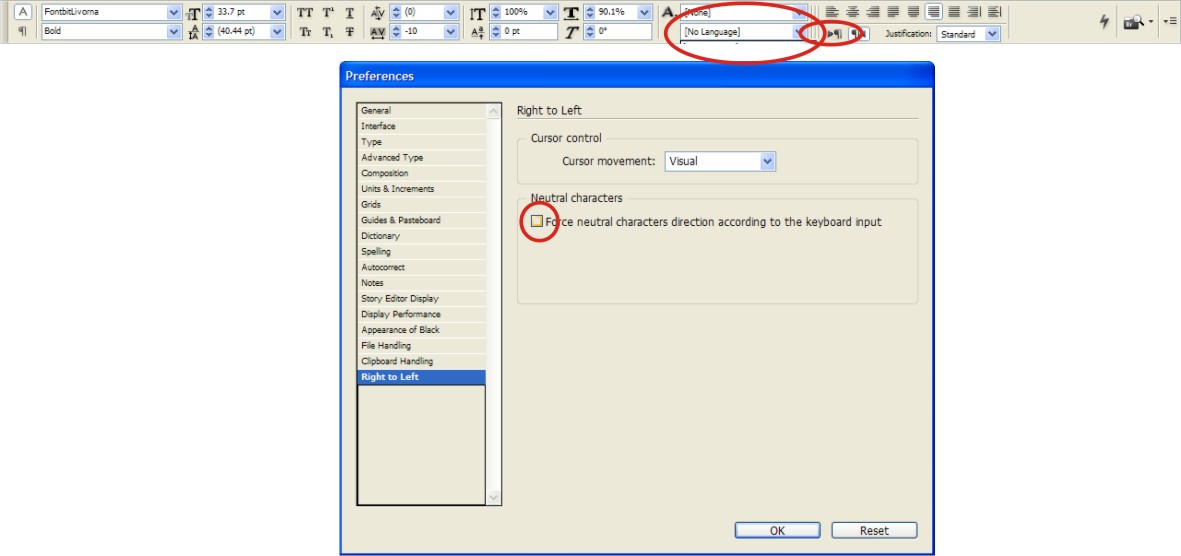1181x556 pixels.
Task: Apply Superscript formatting
Action: 328,13
